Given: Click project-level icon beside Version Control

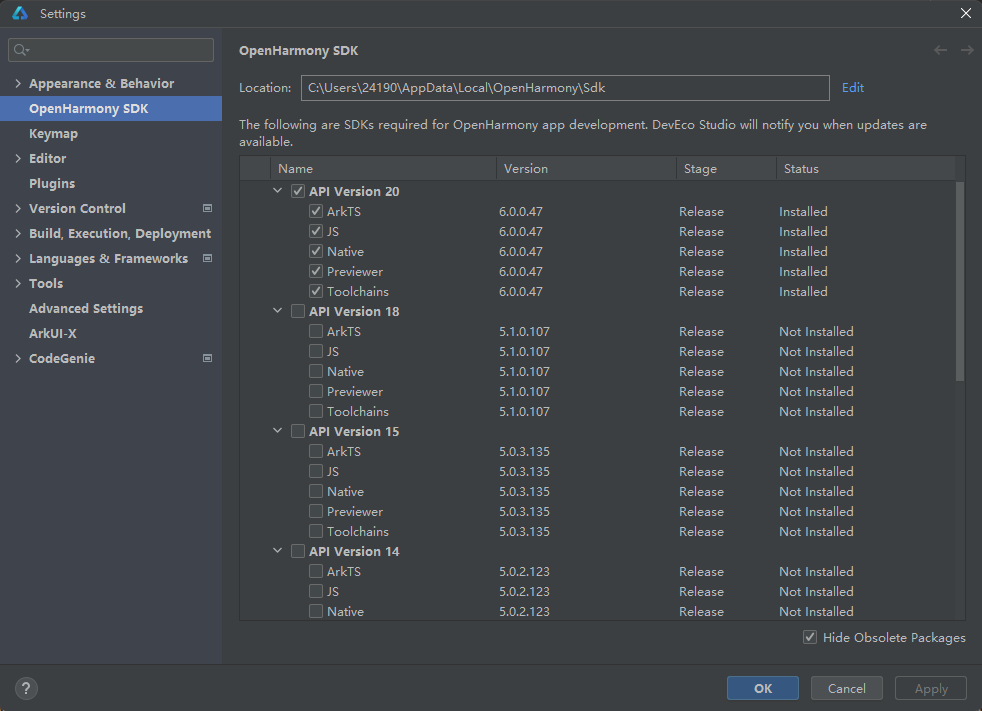Looking at the screenshot, I should pos(207,208).
